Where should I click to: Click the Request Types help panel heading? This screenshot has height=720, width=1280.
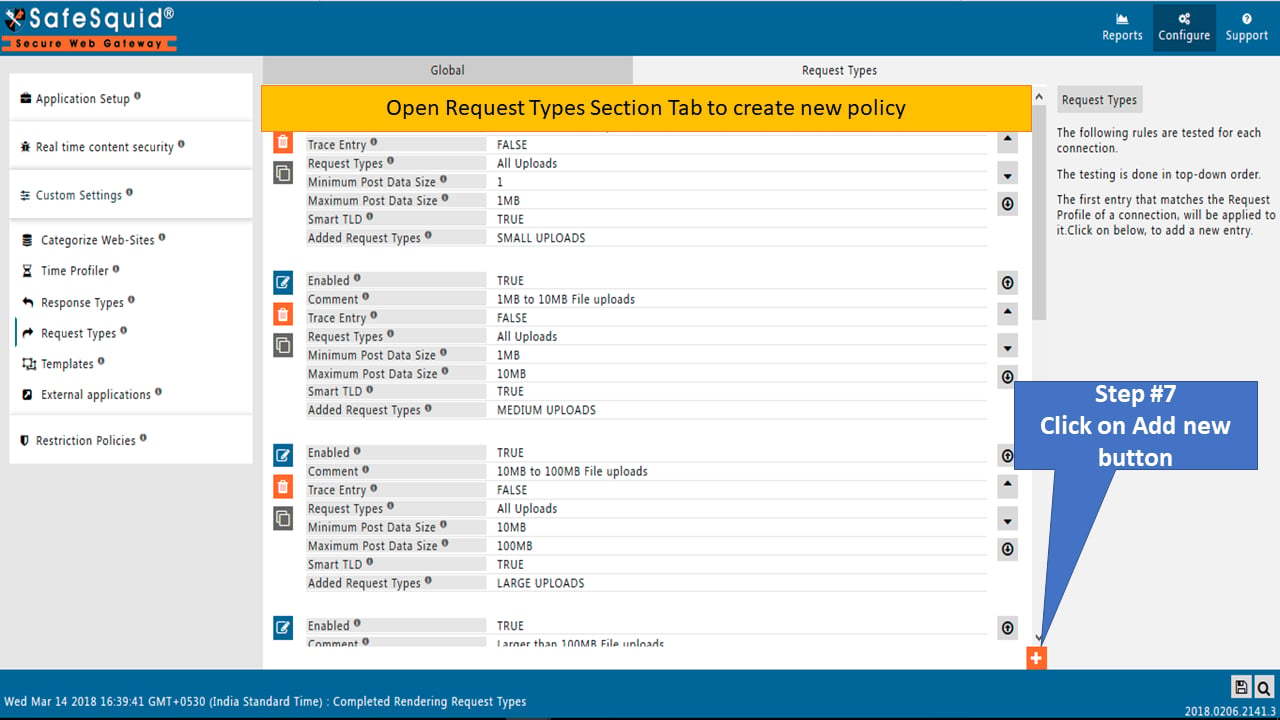[x=1098, y=99]
